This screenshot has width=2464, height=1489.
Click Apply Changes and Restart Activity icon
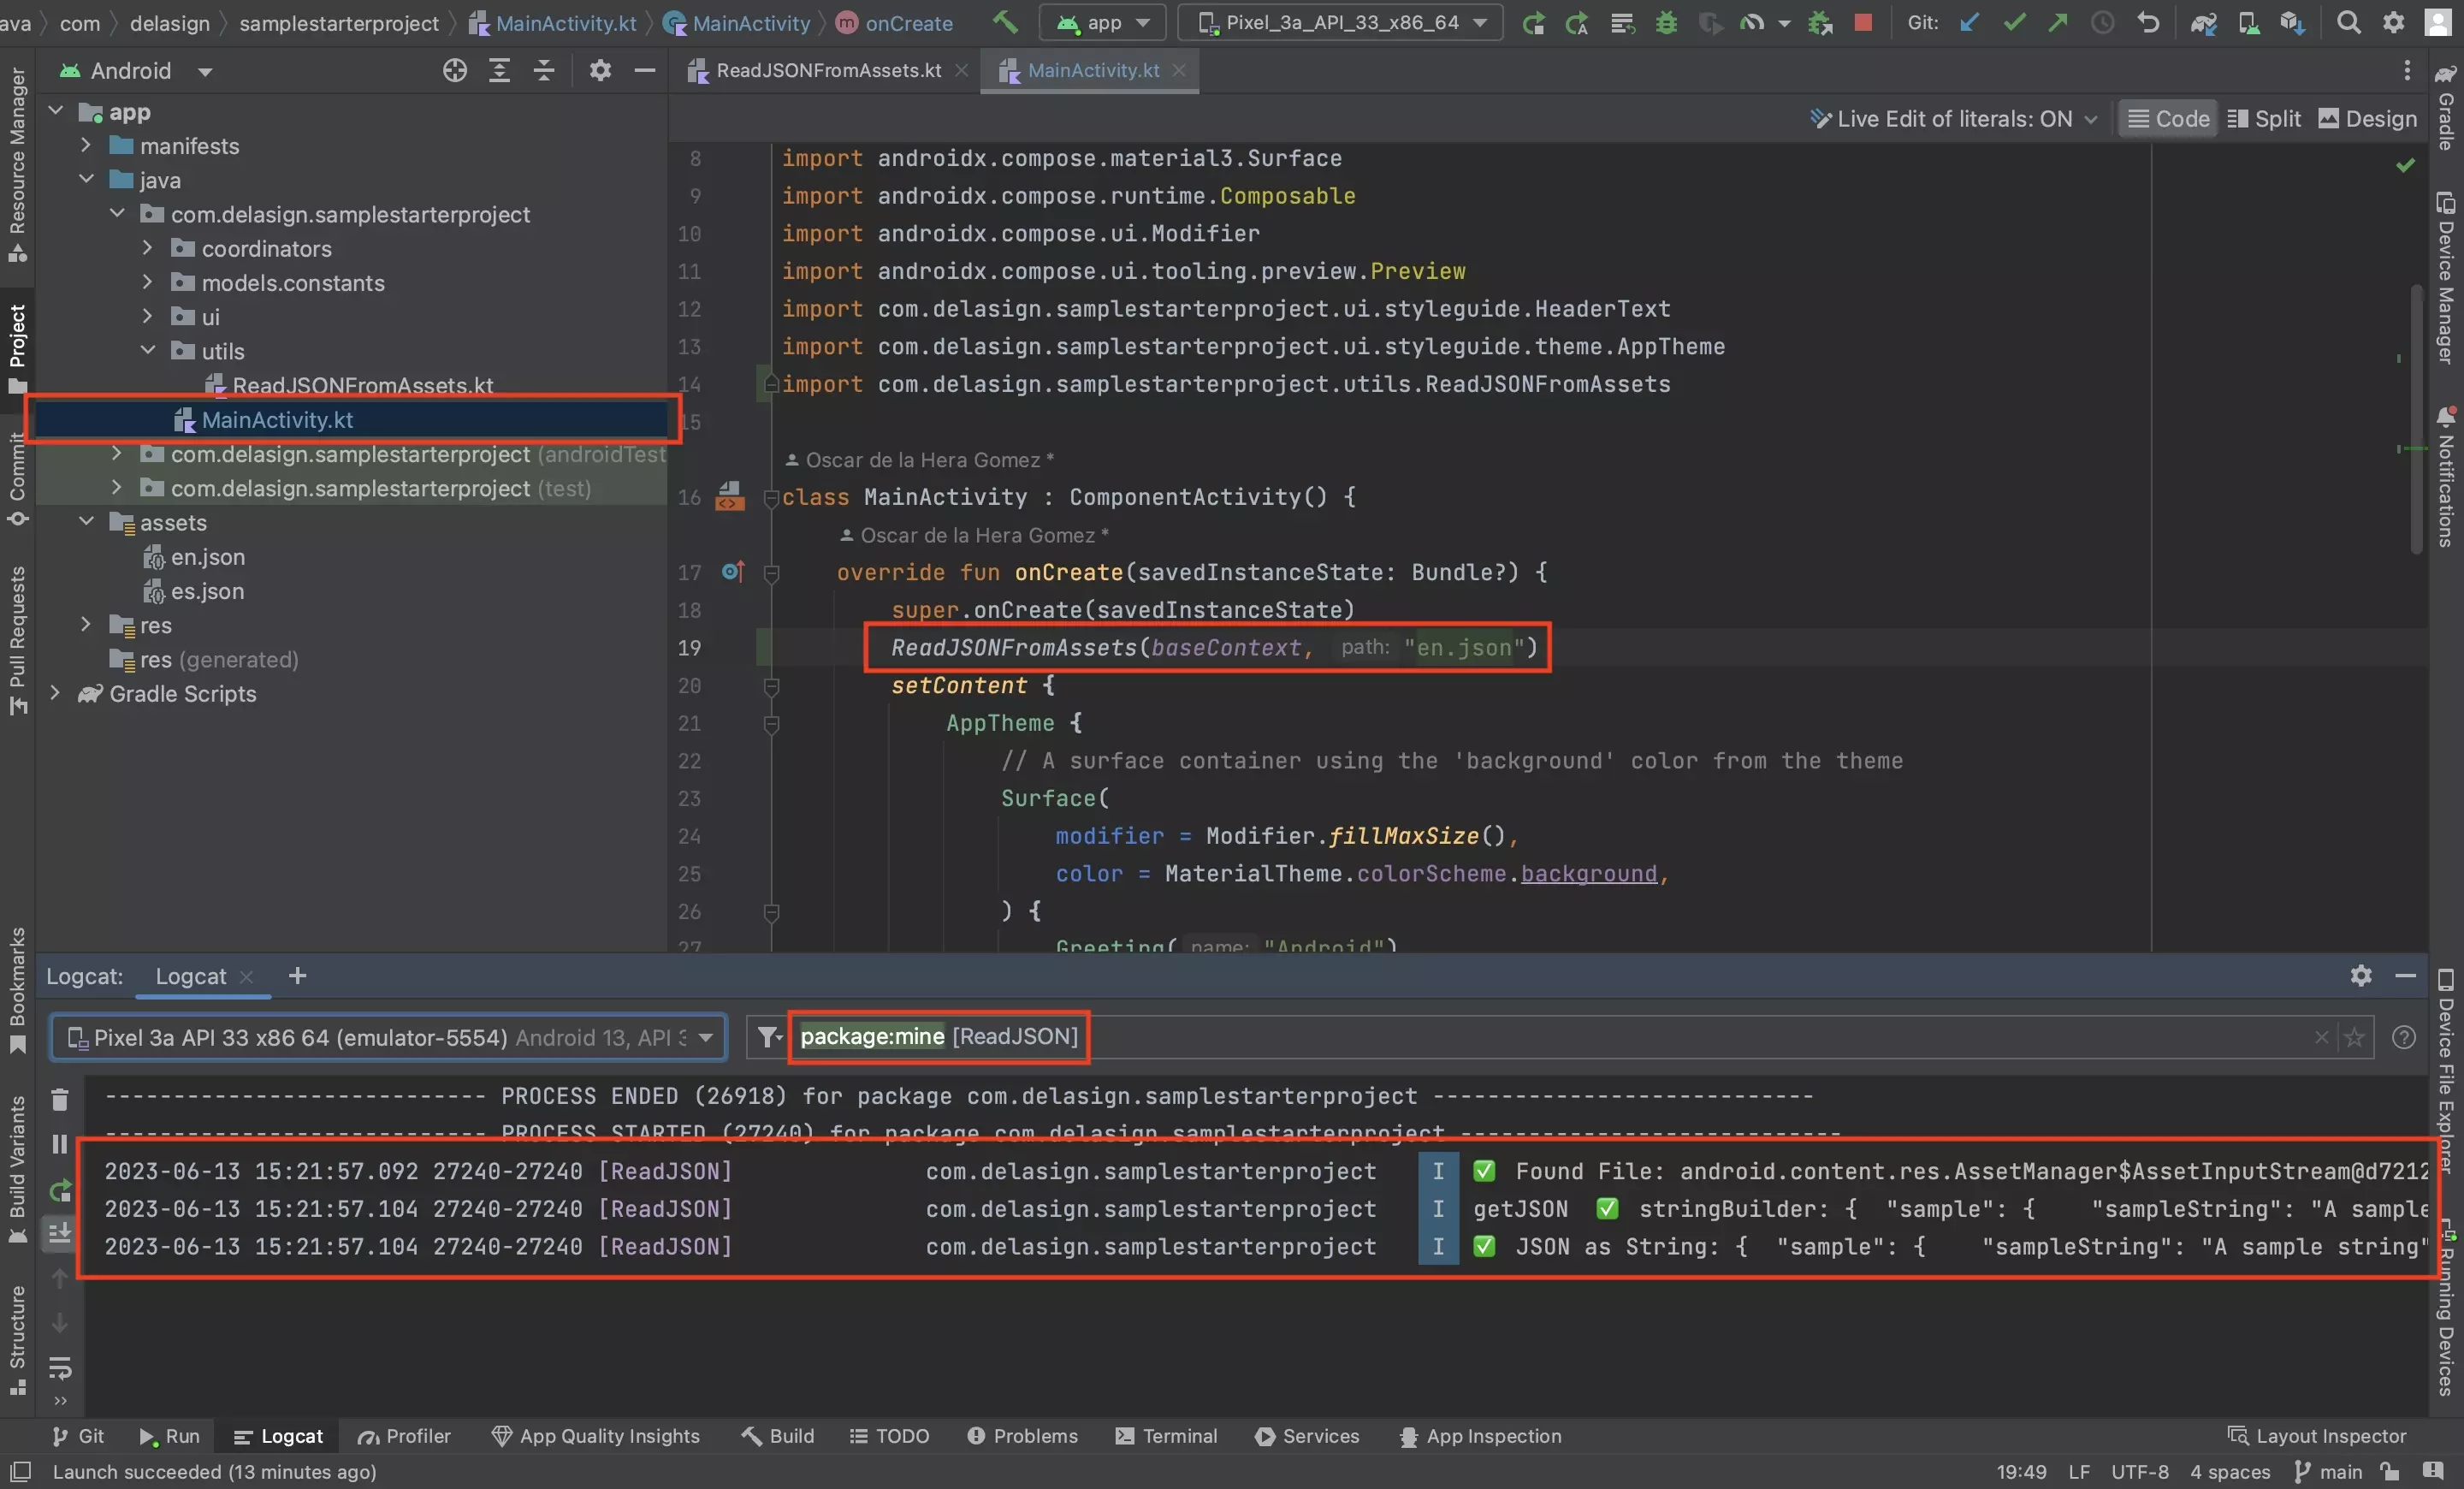tap(1577, 22)
